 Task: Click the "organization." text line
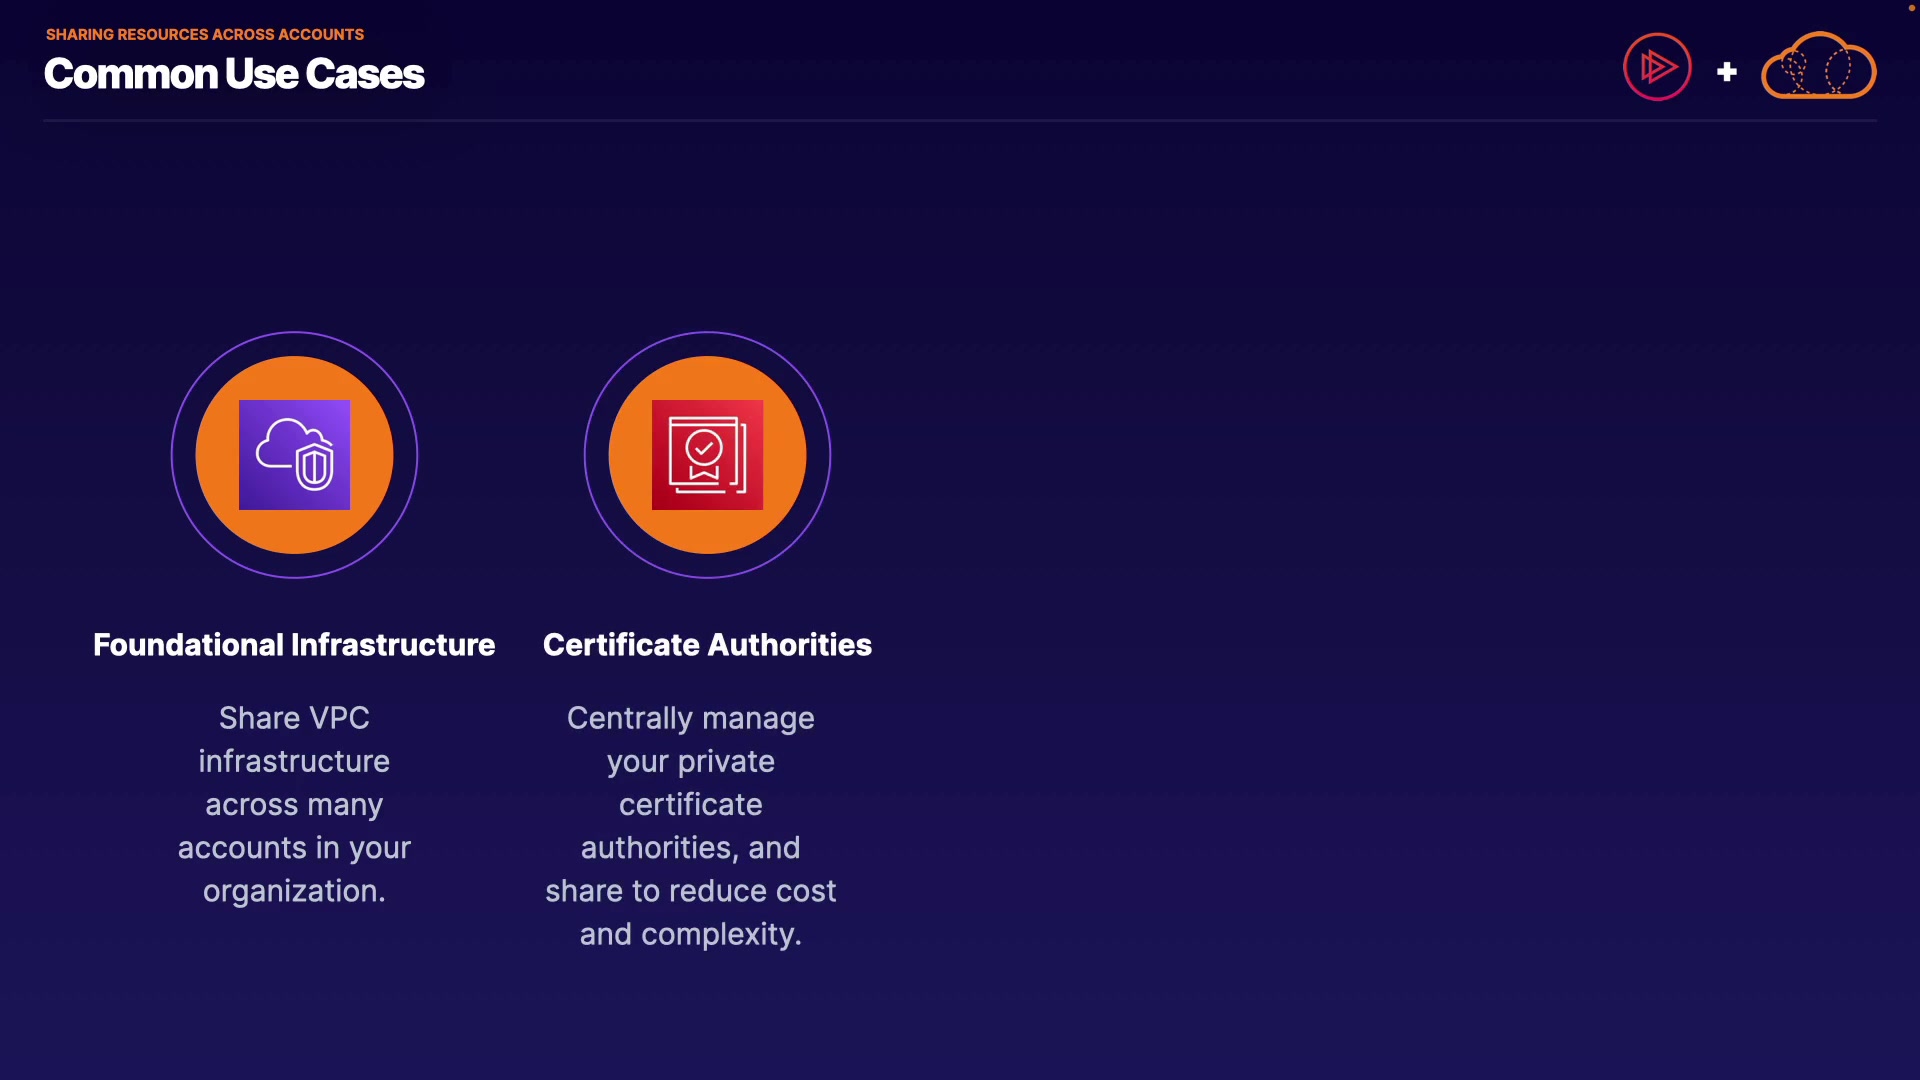coord(294,891)
